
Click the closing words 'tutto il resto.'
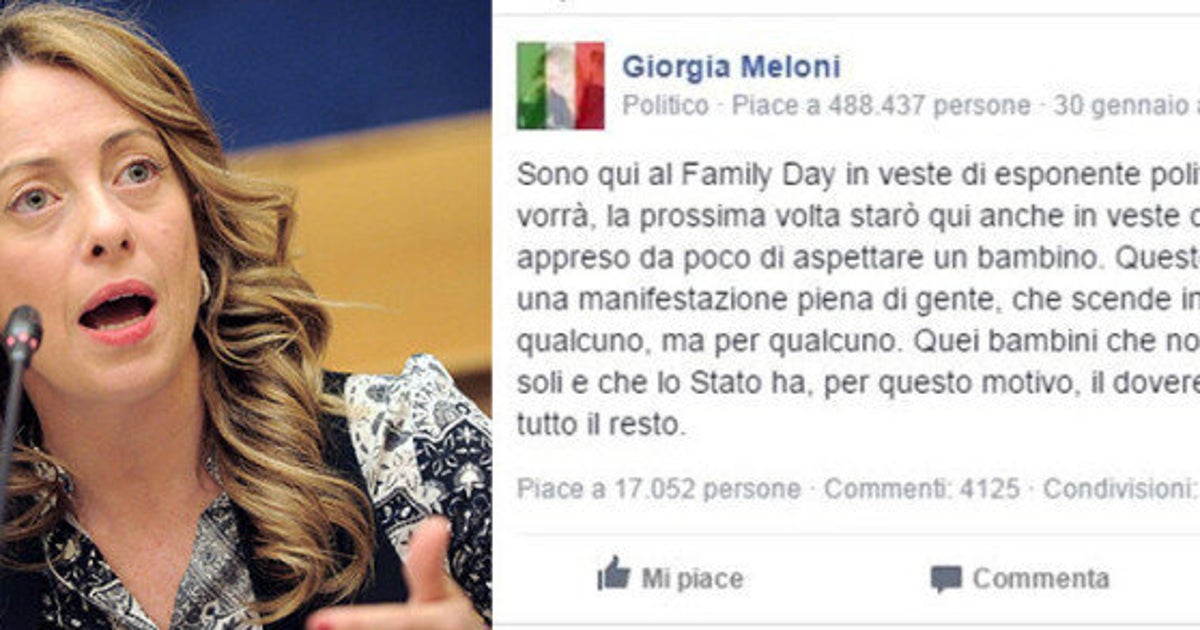tap(600, 425)
